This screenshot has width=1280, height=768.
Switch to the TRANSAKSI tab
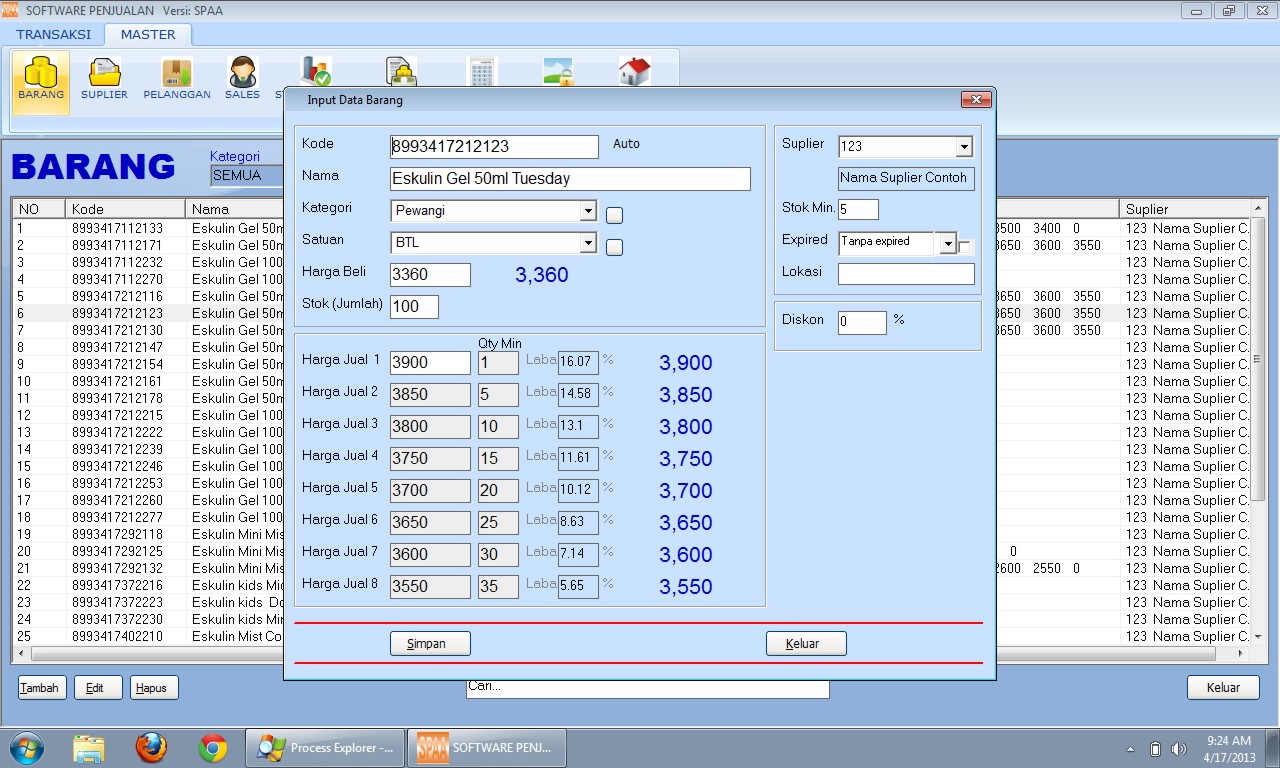click(x=54, y=34)
